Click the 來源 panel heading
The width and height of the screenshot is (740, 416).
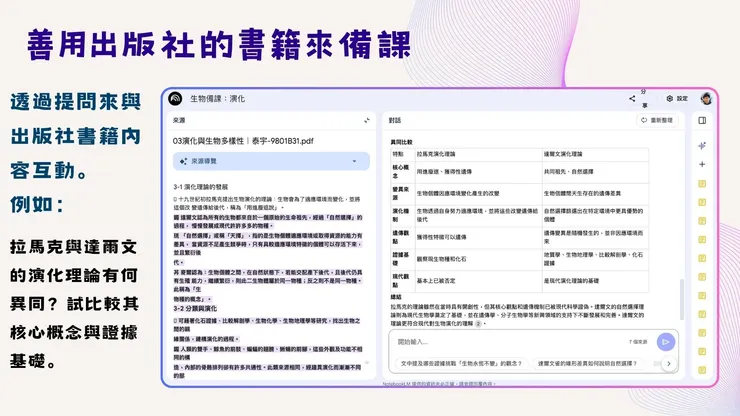[x=179, y=120]
